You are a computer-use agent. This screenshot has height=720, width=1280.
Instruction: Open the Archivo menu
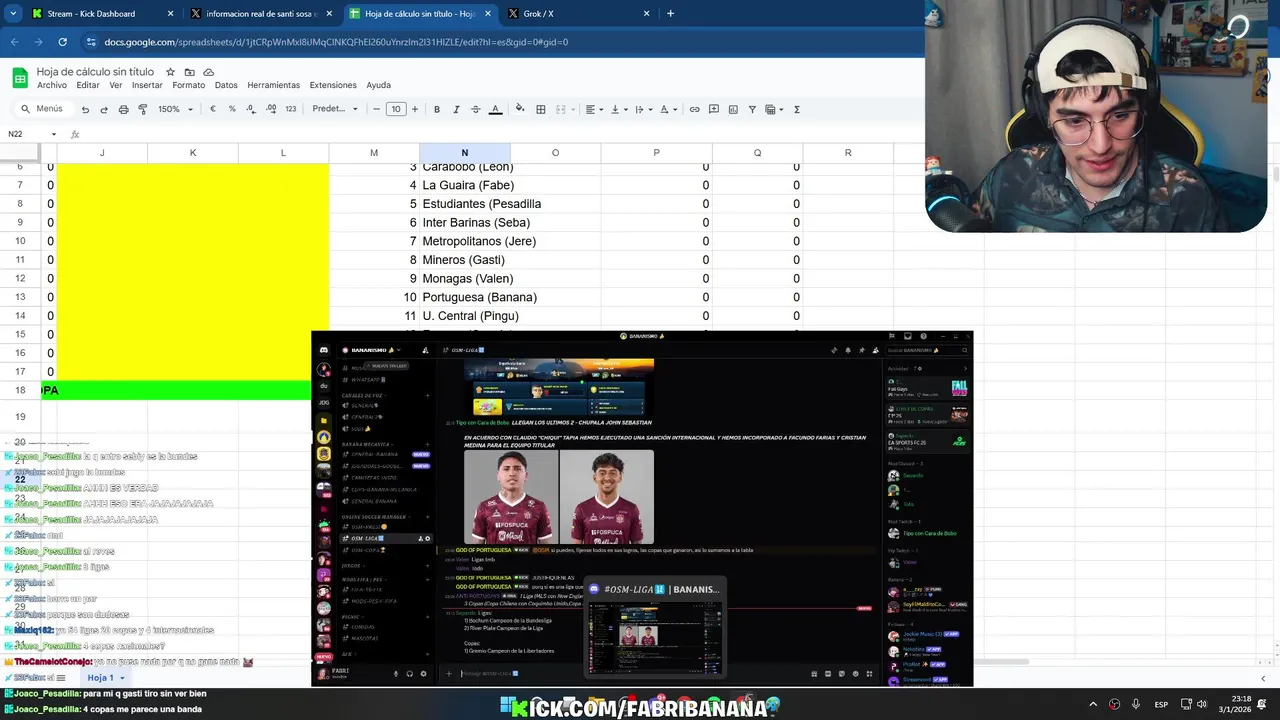[52, 85]
